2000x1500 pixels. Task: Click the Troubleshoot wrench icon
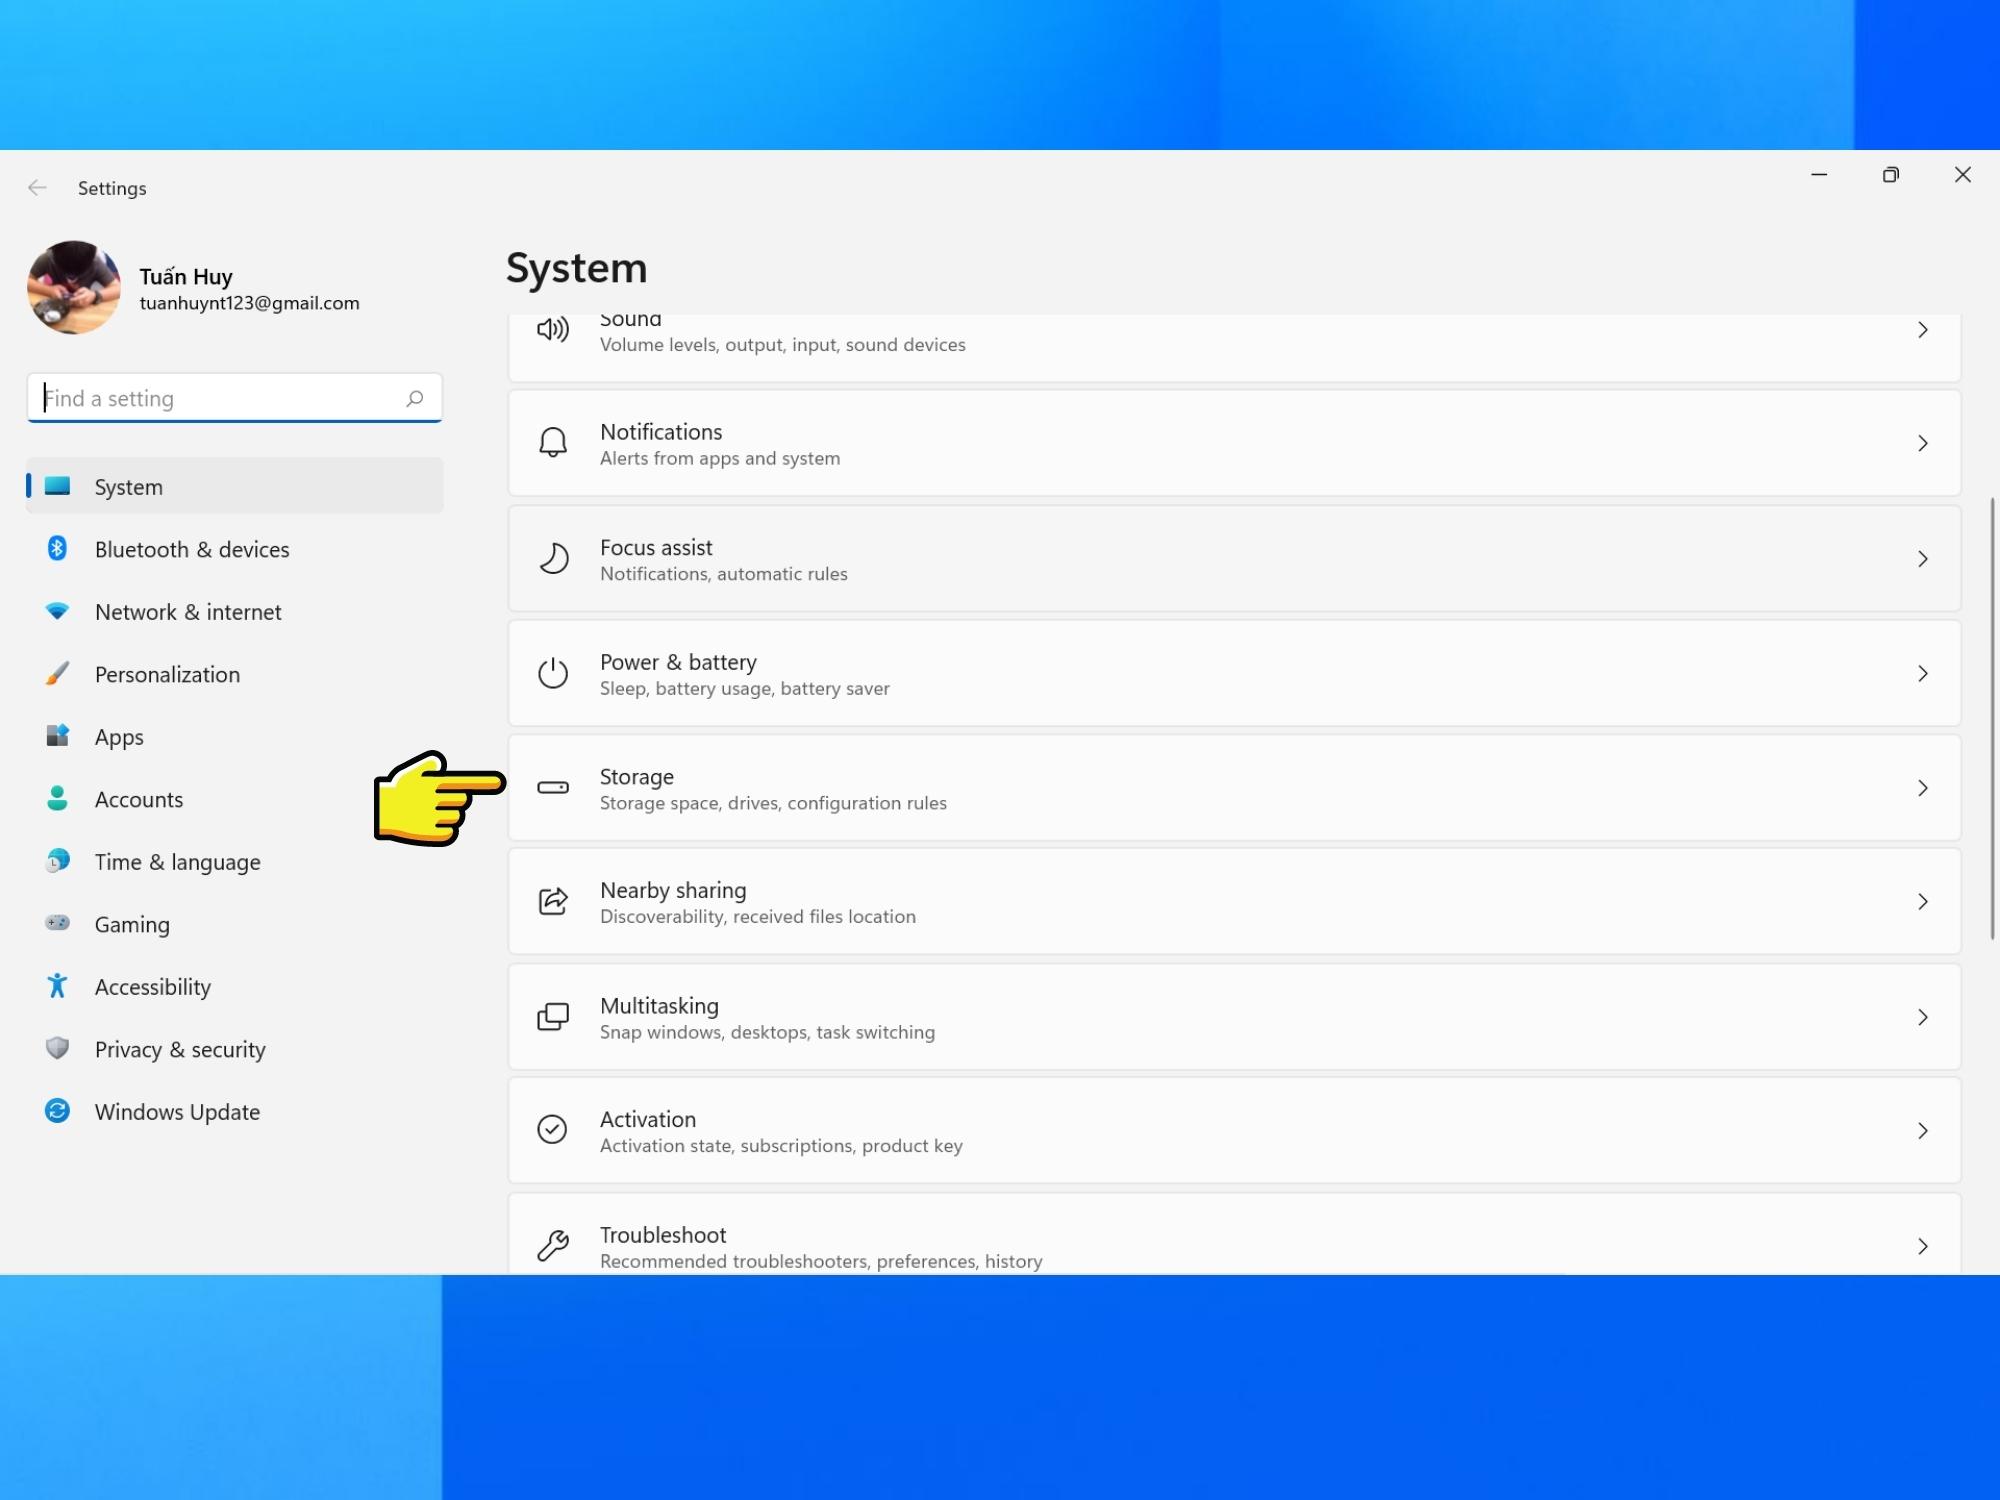pyautogui.click(x=553, y=1245)
